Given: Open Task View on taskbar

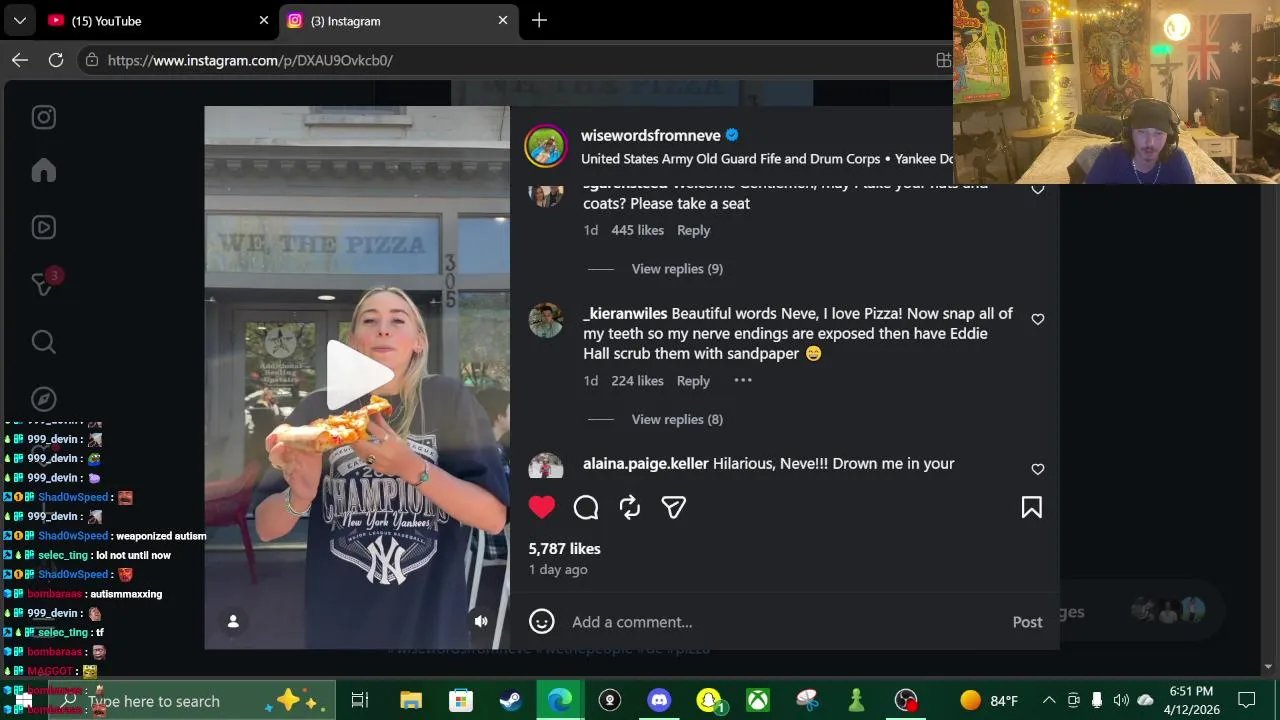Looking at the screenshot, I should coord(360,701).
